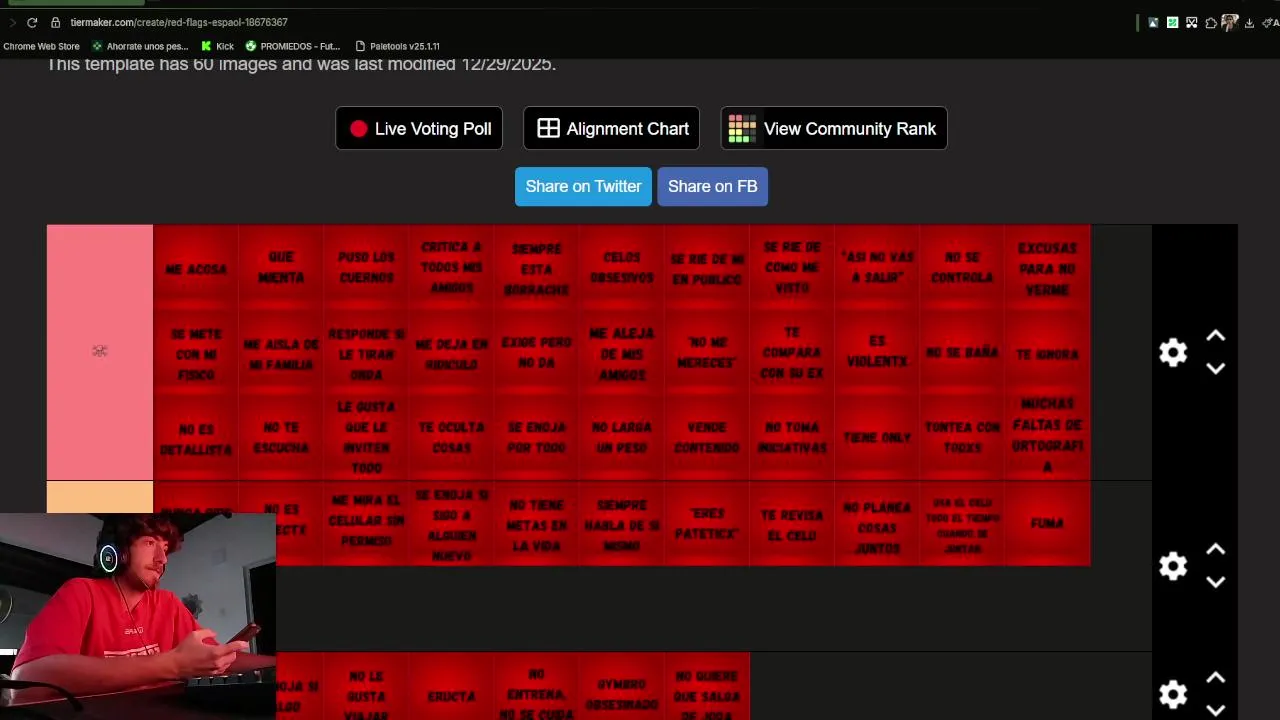The height and width of the screenshot is (720, 1280).
Task: Select the 'NO SE CONTROLA' tile
Action: pos(962,268)
